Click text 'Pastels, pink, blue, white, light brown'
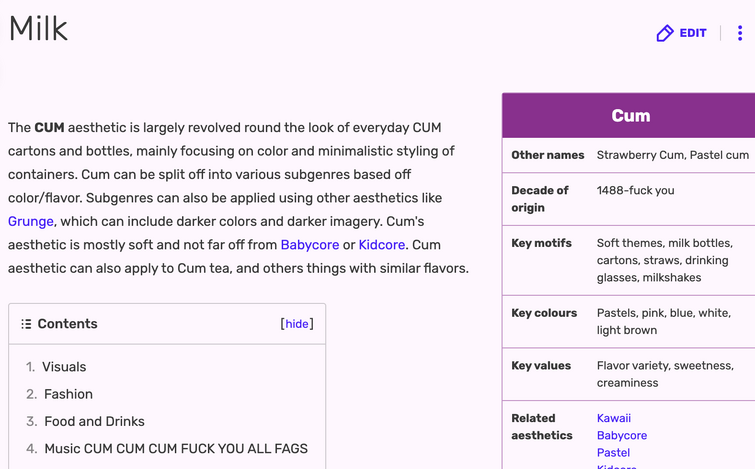This screenshot has height=469, width=755. [x=664, y=322]
